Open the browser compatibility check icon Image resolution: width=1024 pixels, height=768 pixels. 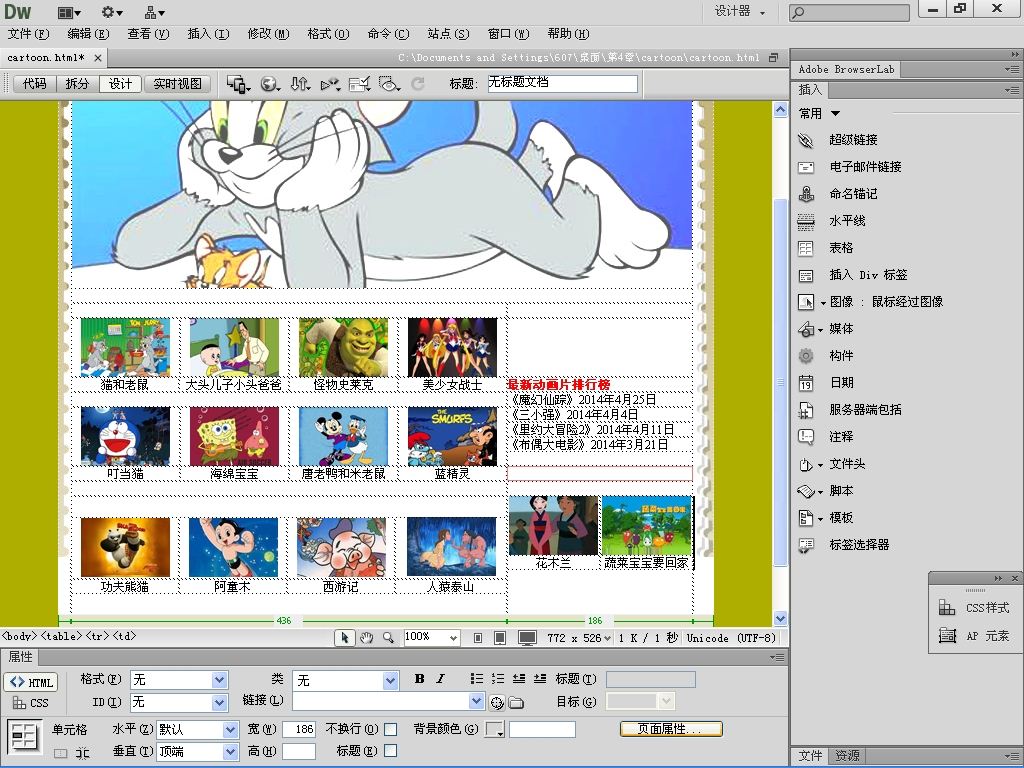360,84
